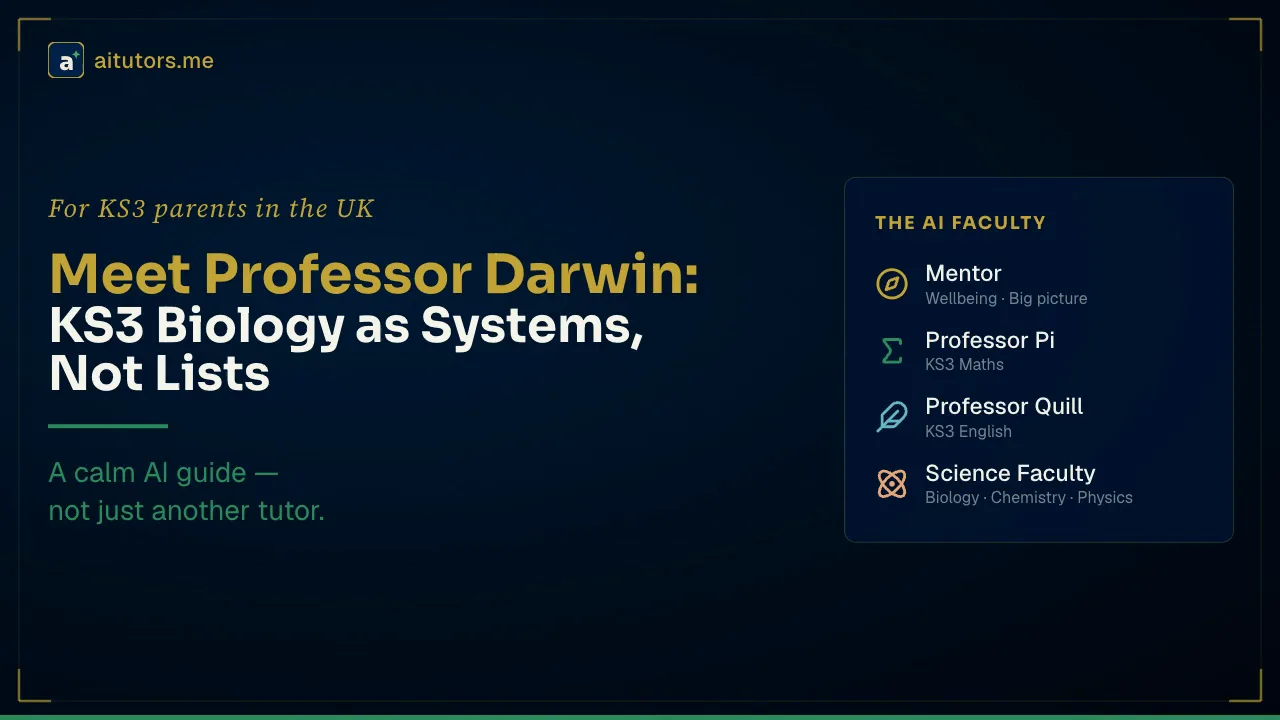This screenshot has width=1280, height=720.
Task: Click 'Wellbeing · Big picture' subtitle
Action: pyautogui.click(x=1006, y=298)
